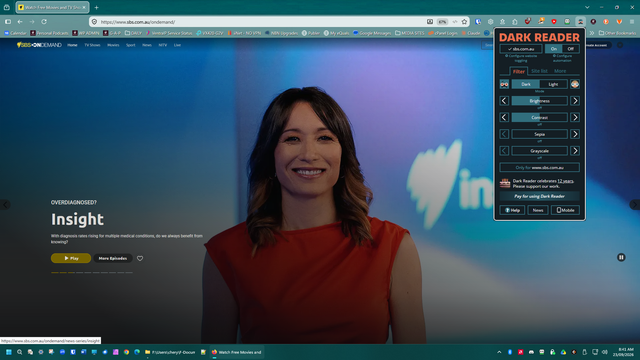The height and width of the screenshot is (360, 640).
Task: Click the pause icon on the hero carousel
Action: (x=621, y=257)
